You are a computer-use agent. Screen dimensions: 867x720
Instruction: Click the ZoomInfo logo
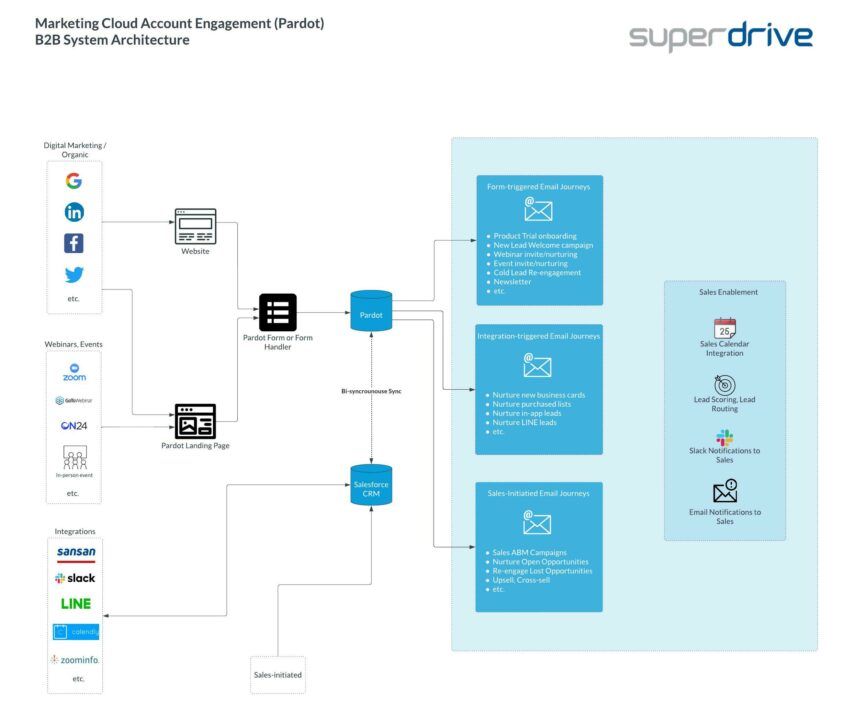pyautogui.click(x=74, y=660)
